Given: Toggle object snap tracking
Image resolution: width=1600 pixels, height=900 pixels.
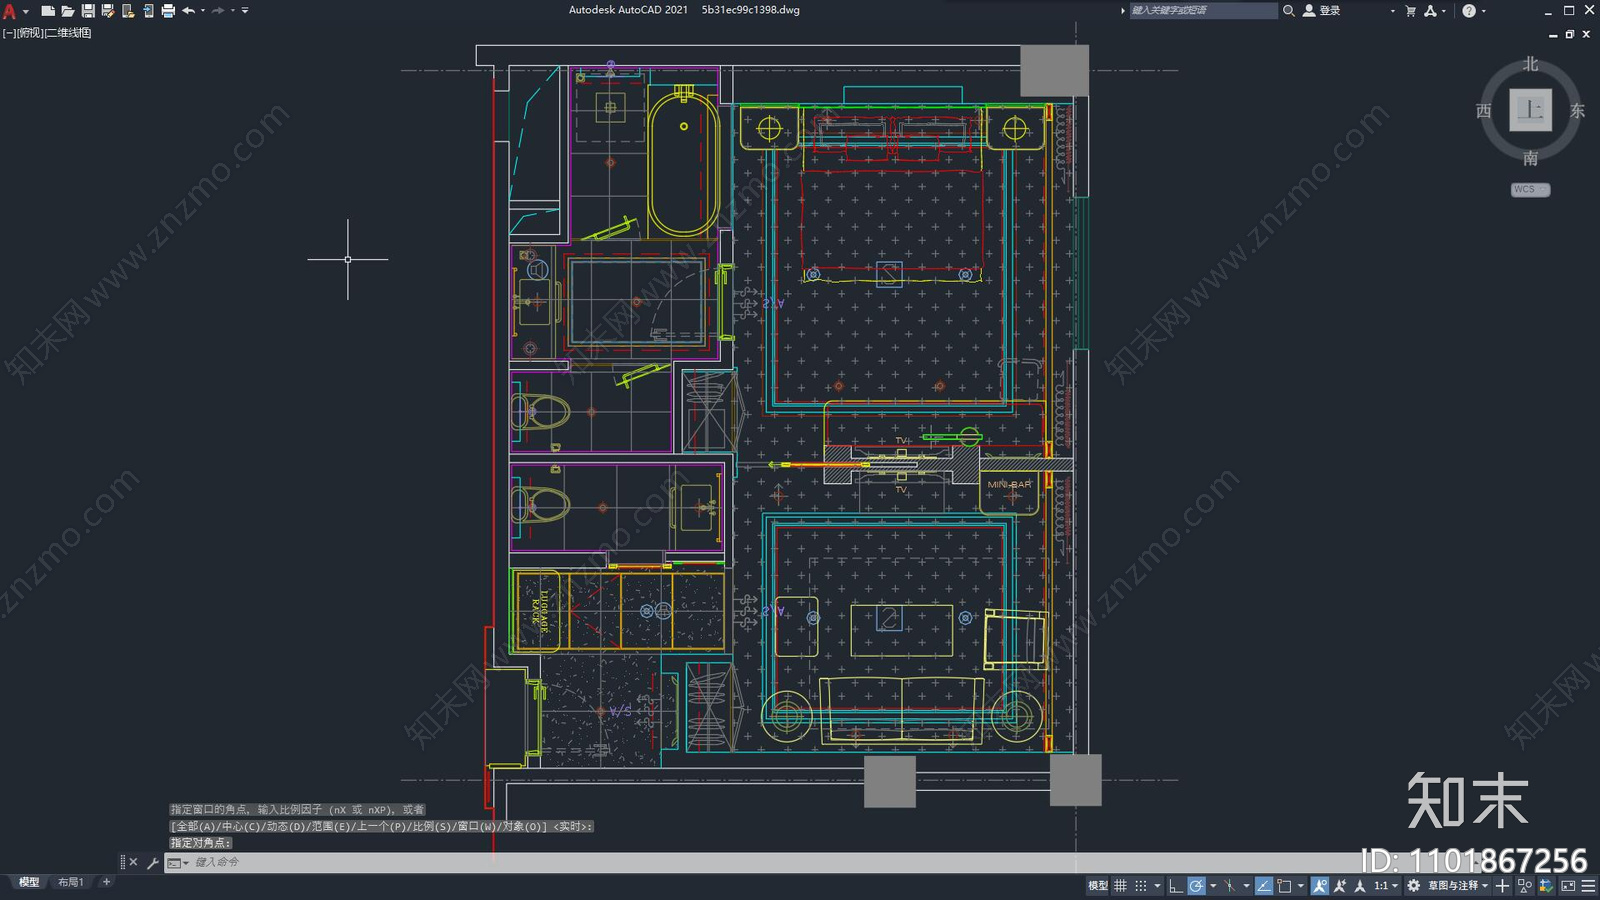Looking at the screenshot, I should point(1264,886).
